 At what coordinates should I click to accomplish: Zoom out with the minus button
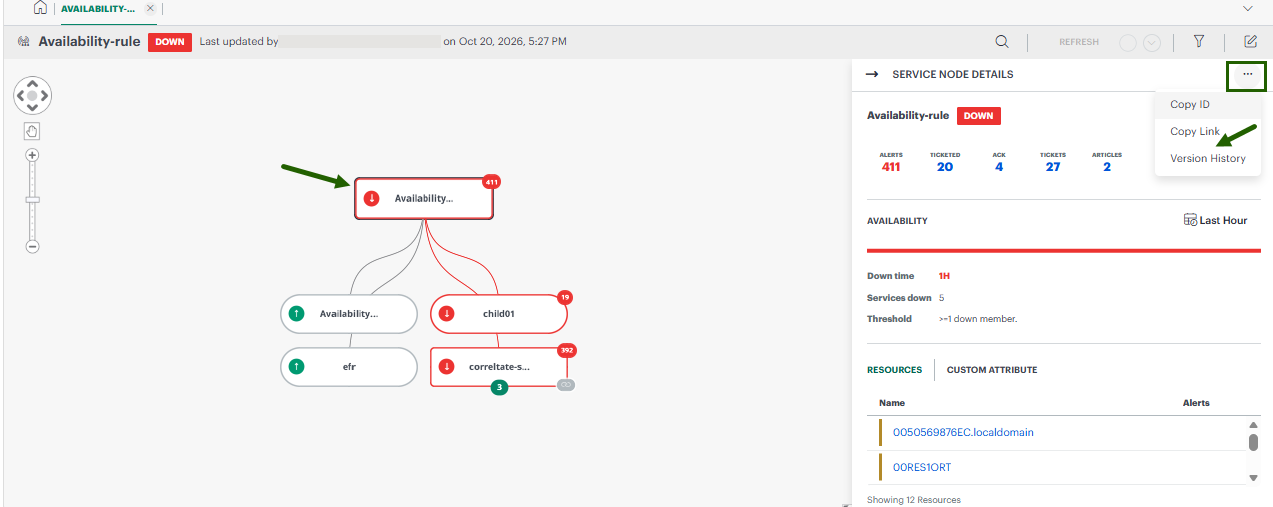pos(32,246)
